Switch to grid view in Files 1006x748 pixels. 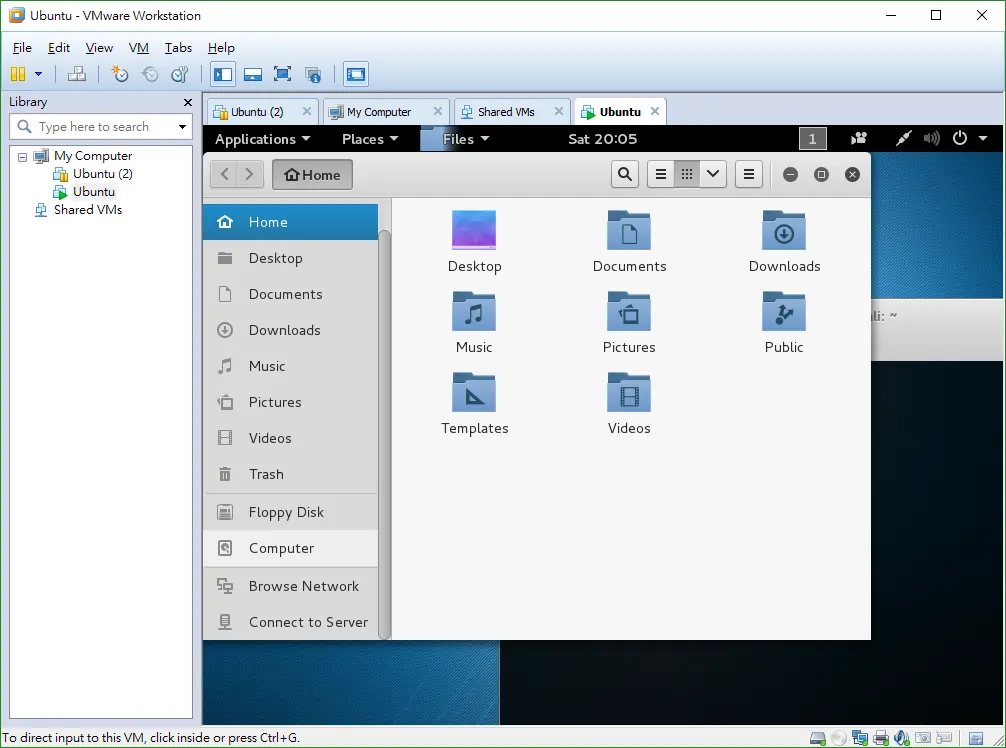pyautogui.click(x=686, y=174)
